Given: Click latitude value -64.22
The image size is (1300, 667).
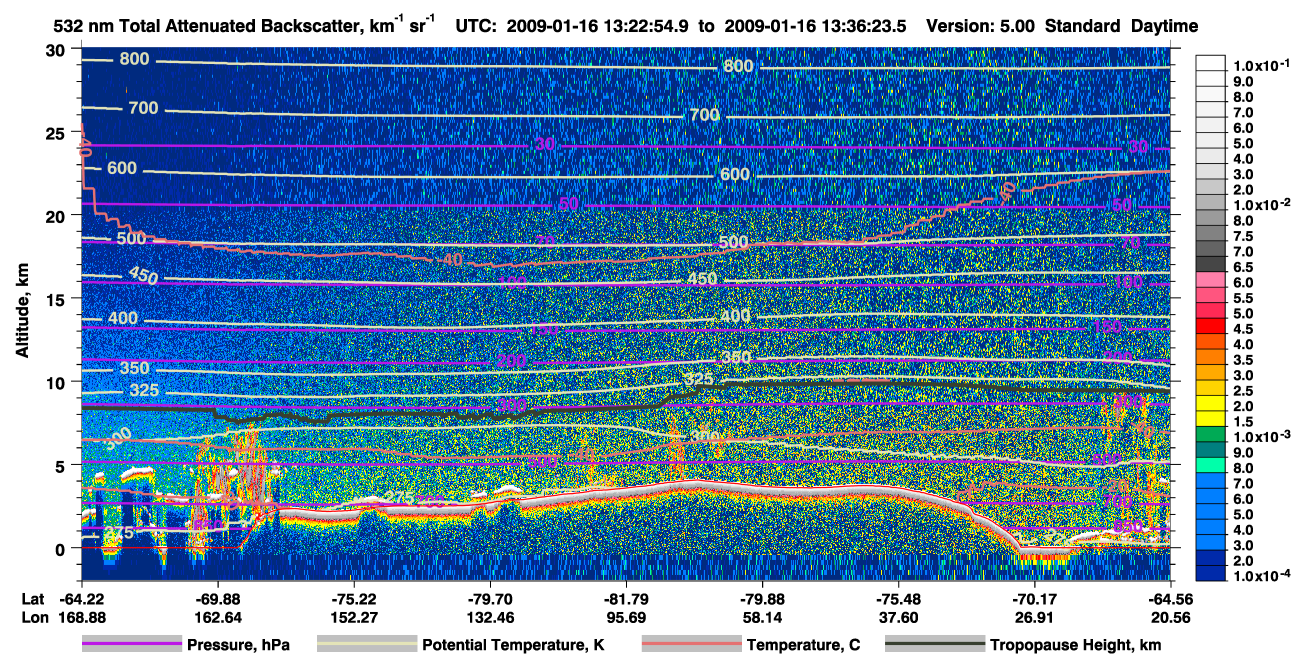Looking at the screenshot, I should tap(81, 599).
